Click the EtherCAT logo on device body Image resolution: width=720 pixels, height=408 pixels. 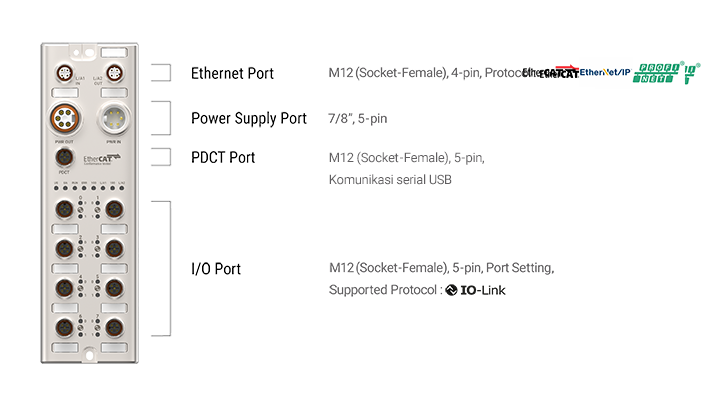(102, 159)
